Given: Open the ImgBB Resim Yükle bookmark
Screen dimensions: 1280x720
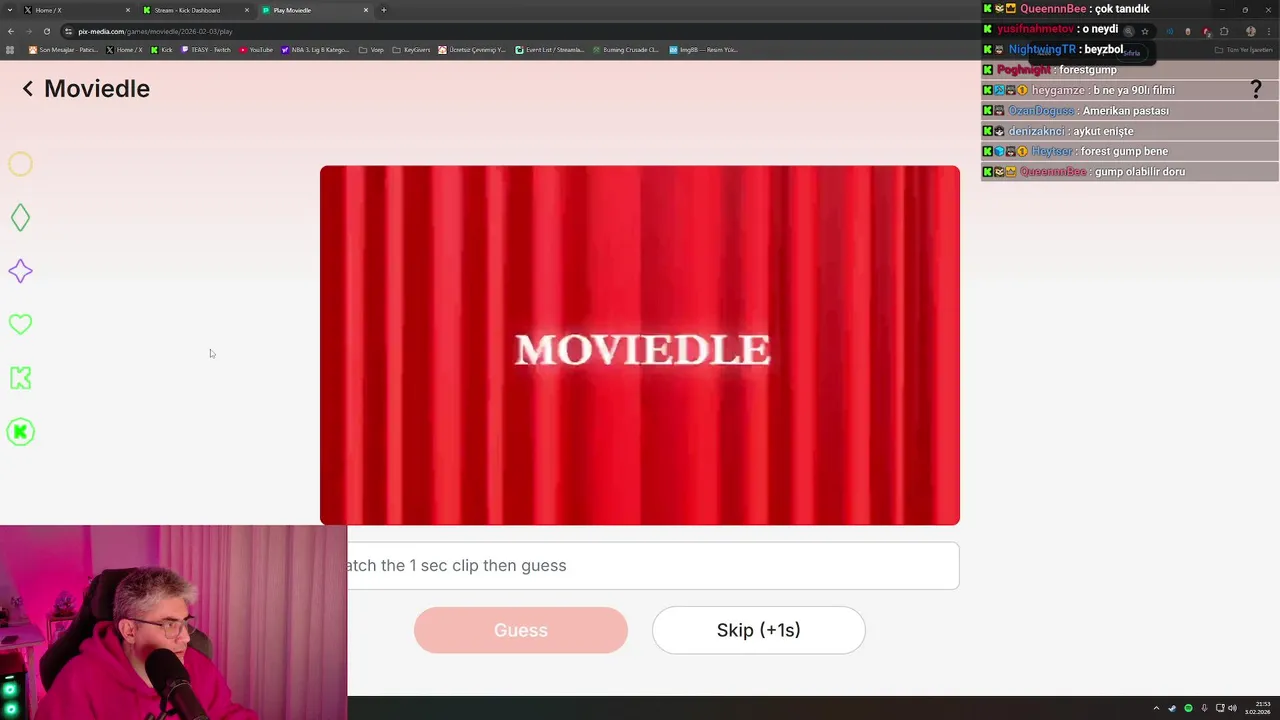Looking at the screenshot, I should pos(703,50).
